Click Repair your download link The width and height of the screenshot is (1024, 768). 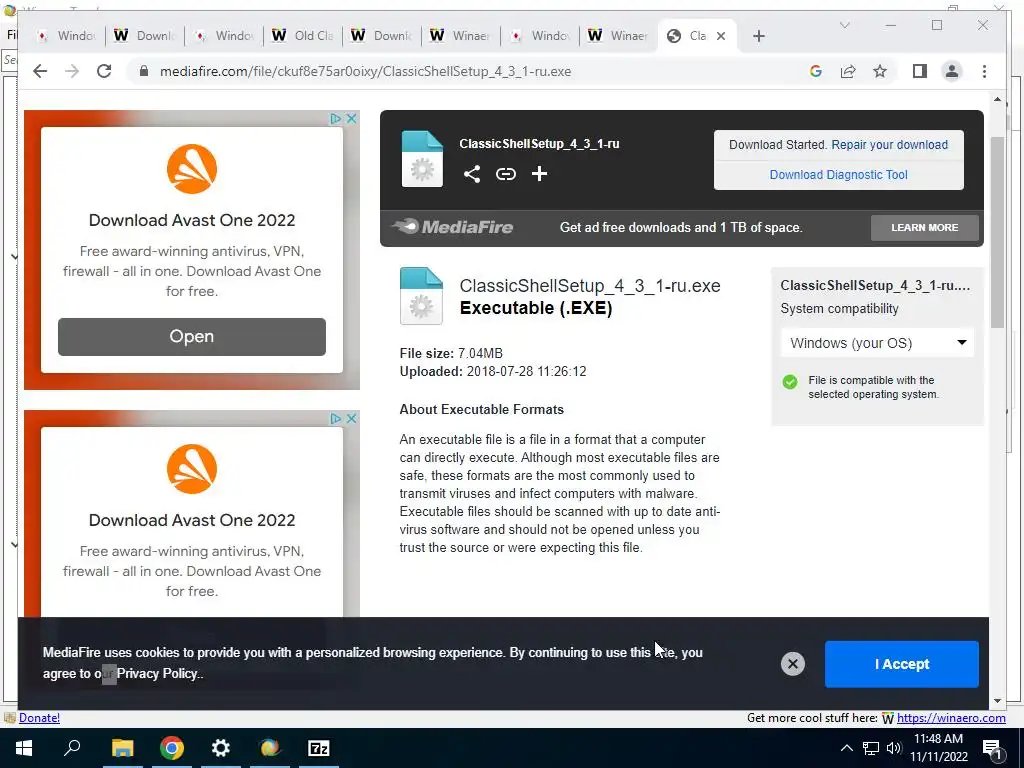coord(889,145)
